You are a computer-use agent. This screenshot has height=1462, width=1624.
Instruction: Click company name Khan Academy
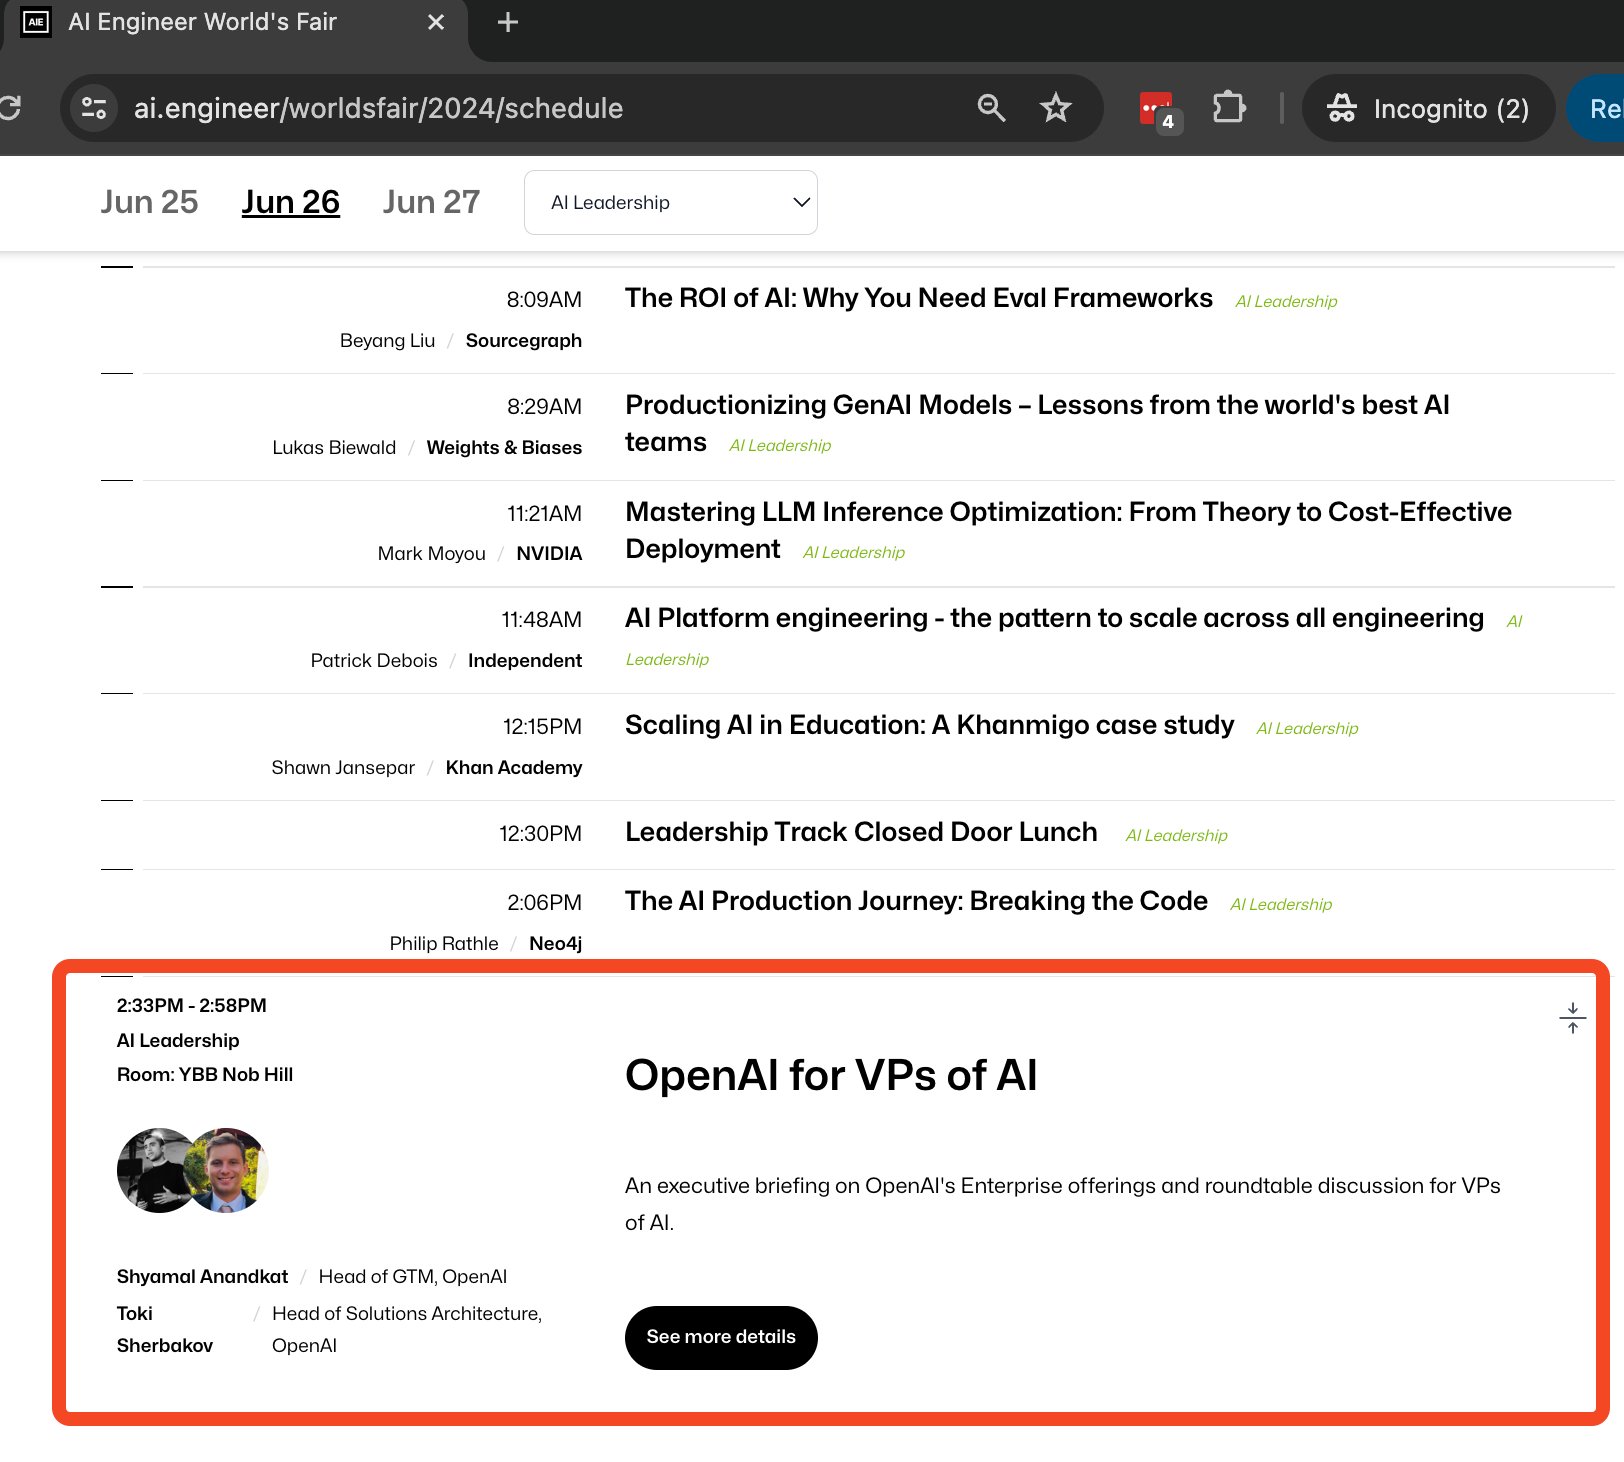coord(514,767)
